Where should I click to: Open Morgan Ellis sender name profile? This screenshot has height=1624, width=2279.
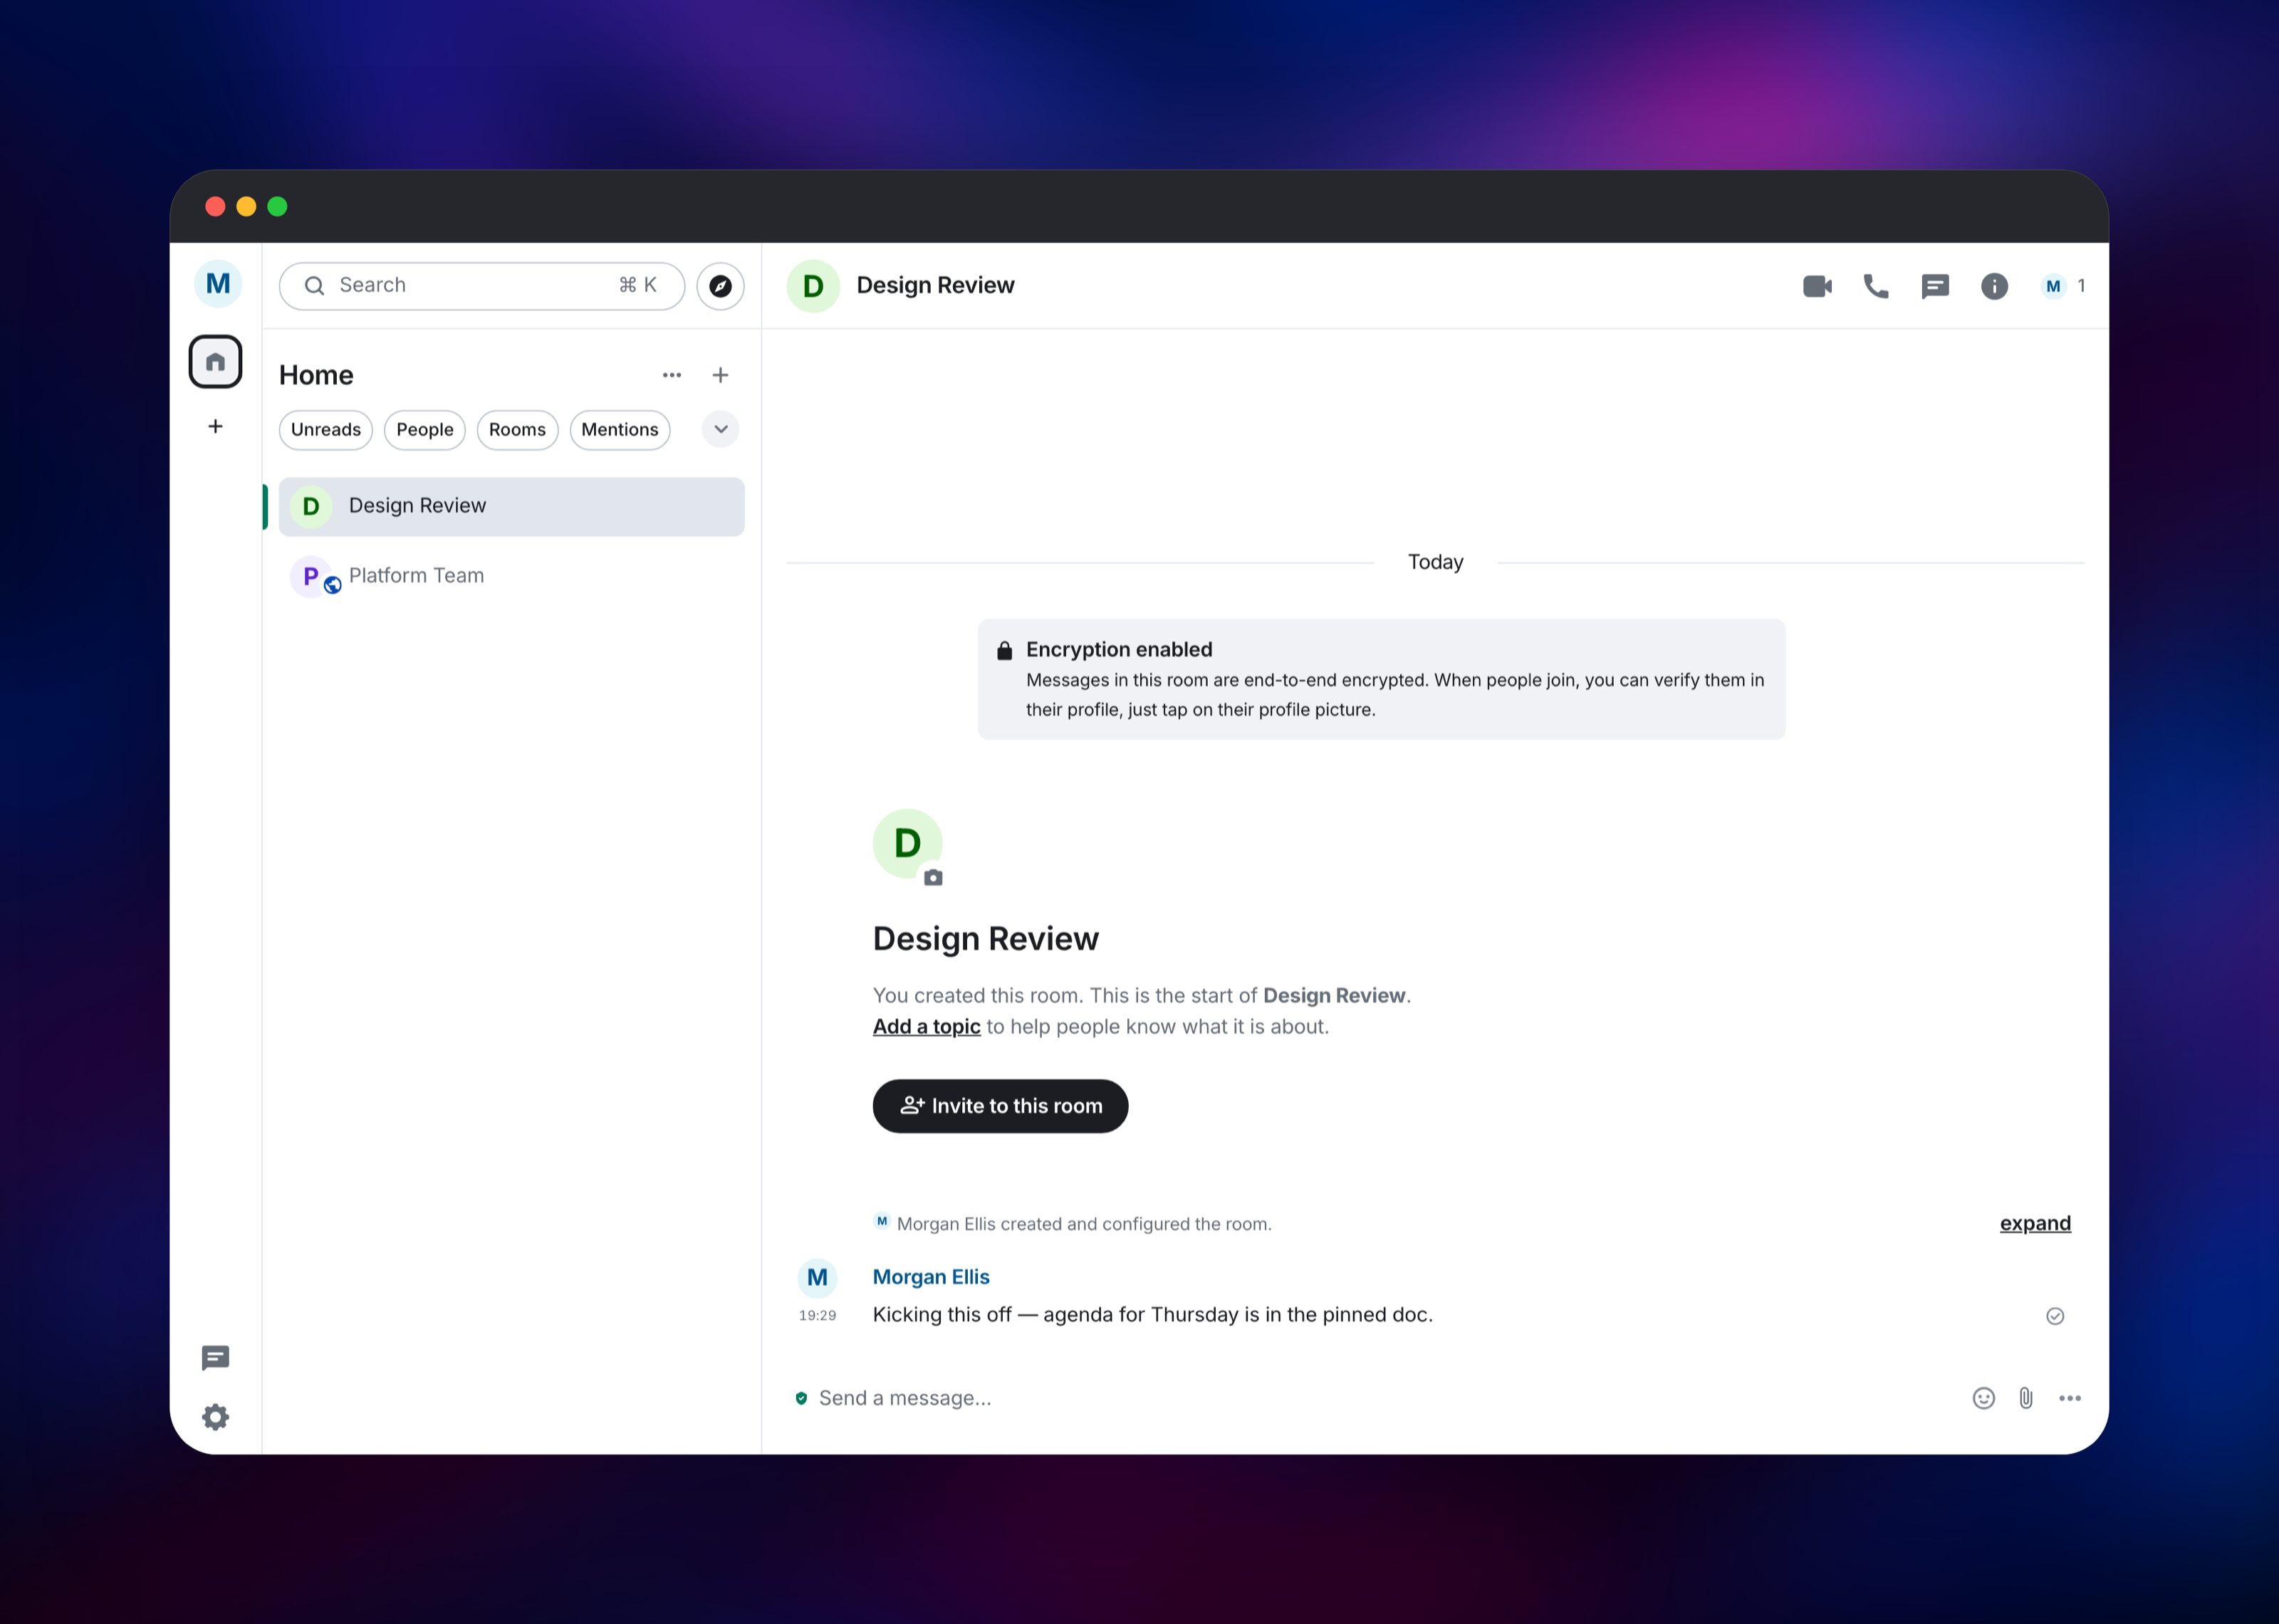coord(931,1277)
